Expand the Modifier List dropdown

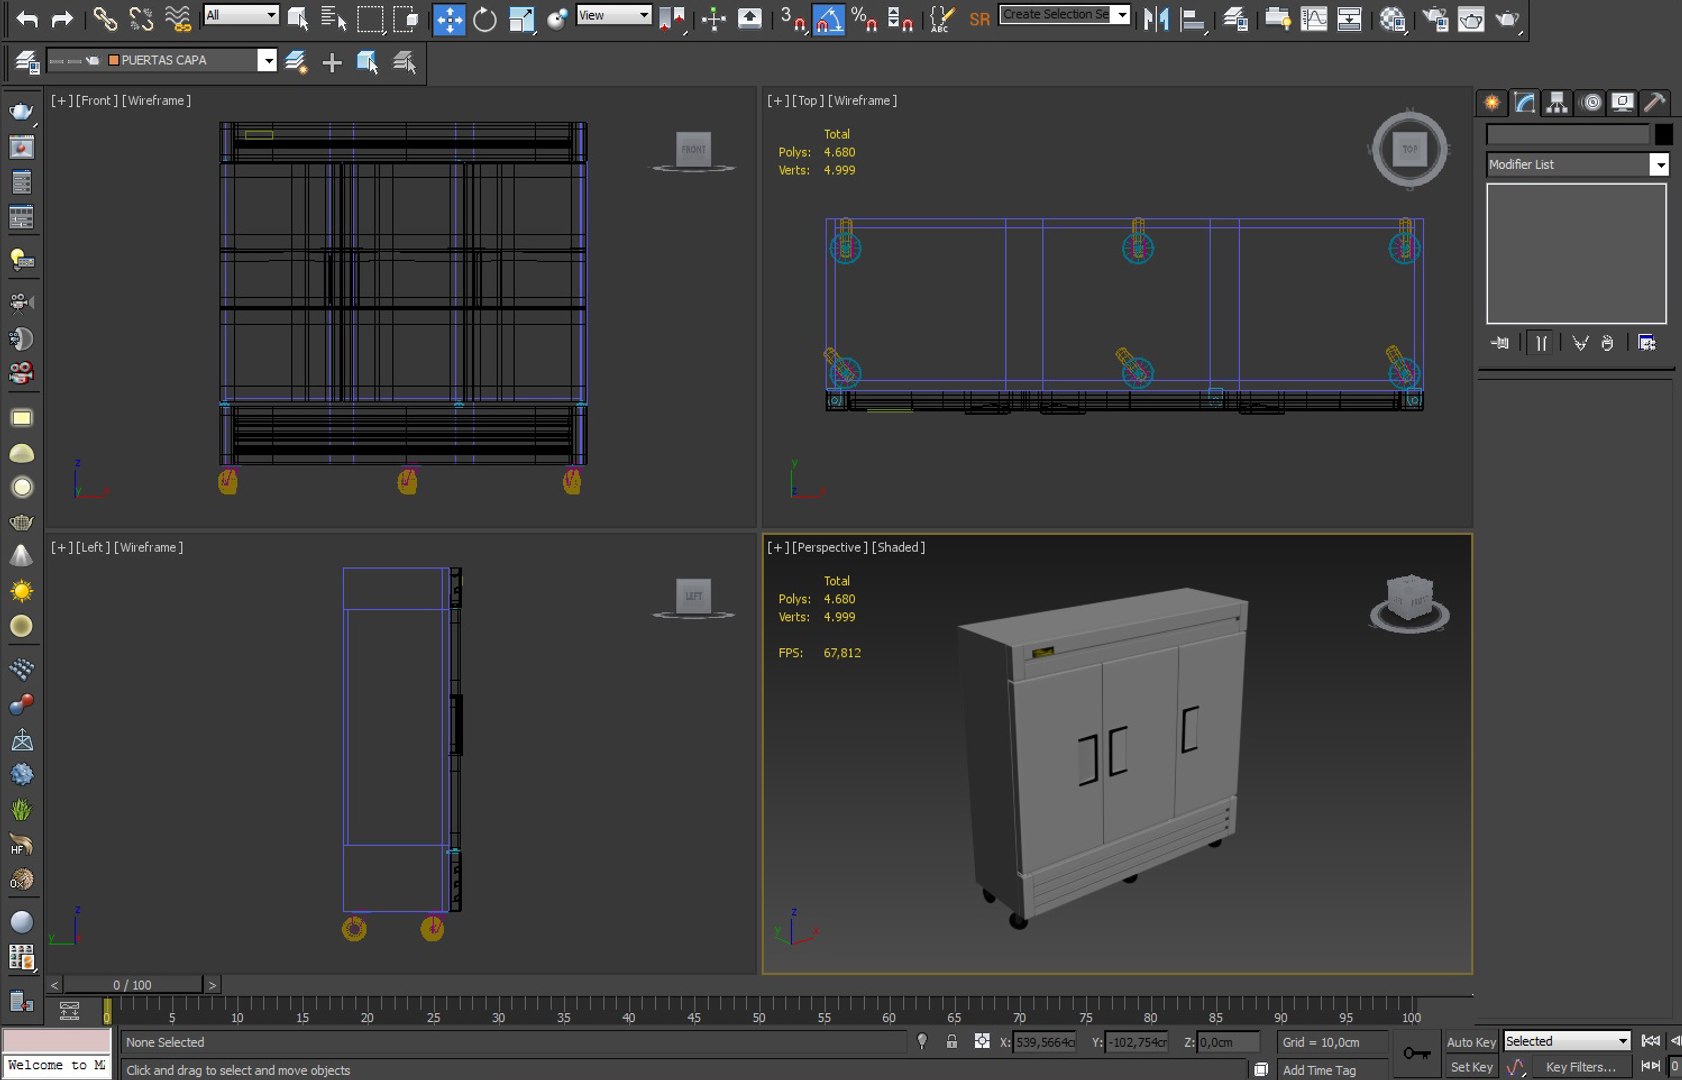pos(1659,165)
